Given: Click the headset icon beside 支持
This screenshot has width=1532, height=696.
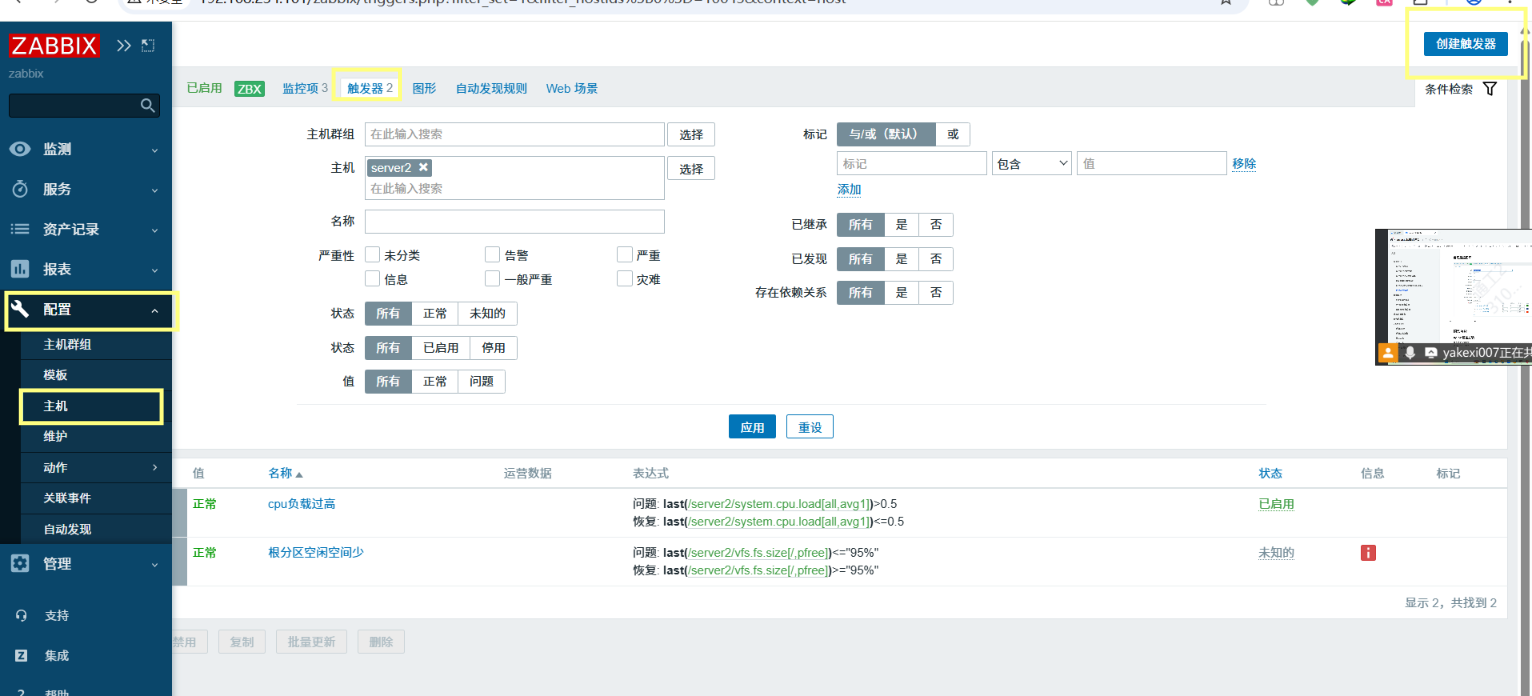Looking at the screenshot, I should click(x=21, y=616).
